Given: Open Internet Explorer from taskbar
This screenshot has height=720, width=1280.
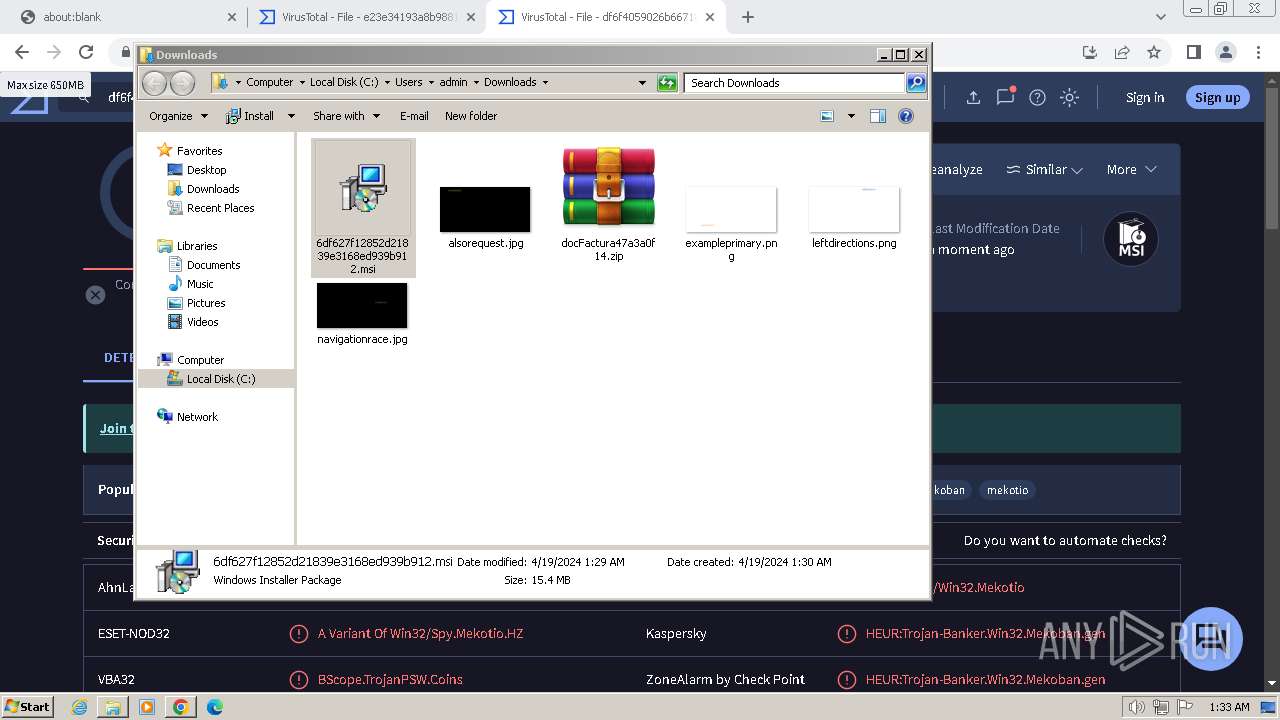Looking at the screenshot, I should tap(80, 706).
